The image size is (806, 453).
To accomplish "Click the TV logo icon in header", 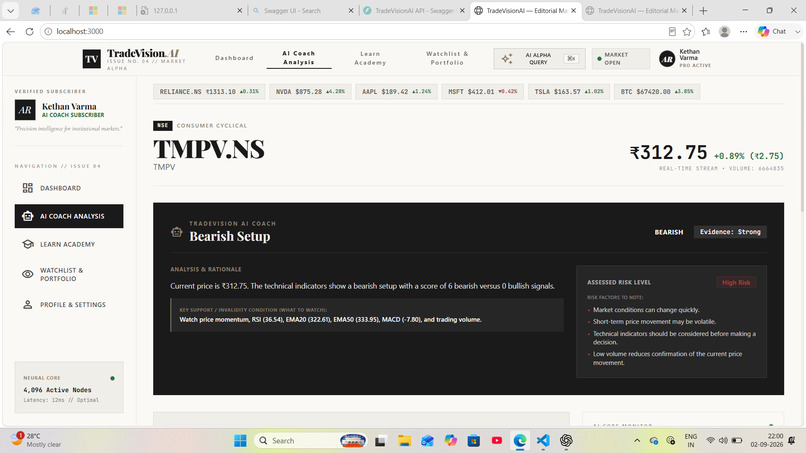I will coord(91,59).
